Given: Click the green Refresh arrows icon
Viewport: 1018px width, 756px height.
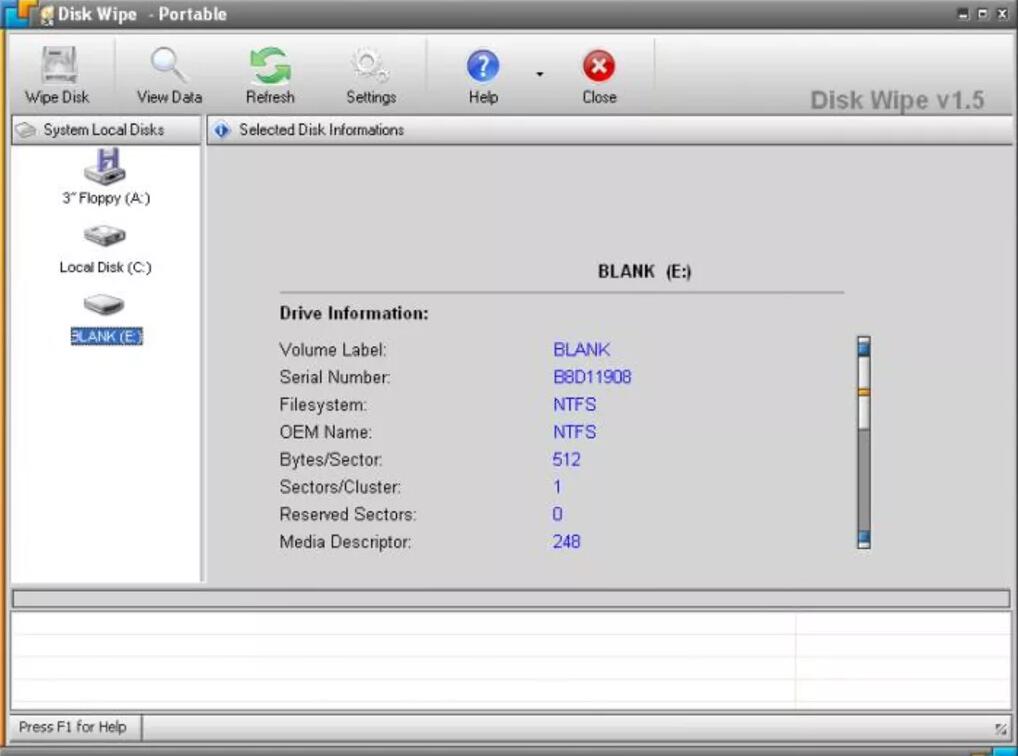Looking at the screenshot, I should (x=270, y=66).
